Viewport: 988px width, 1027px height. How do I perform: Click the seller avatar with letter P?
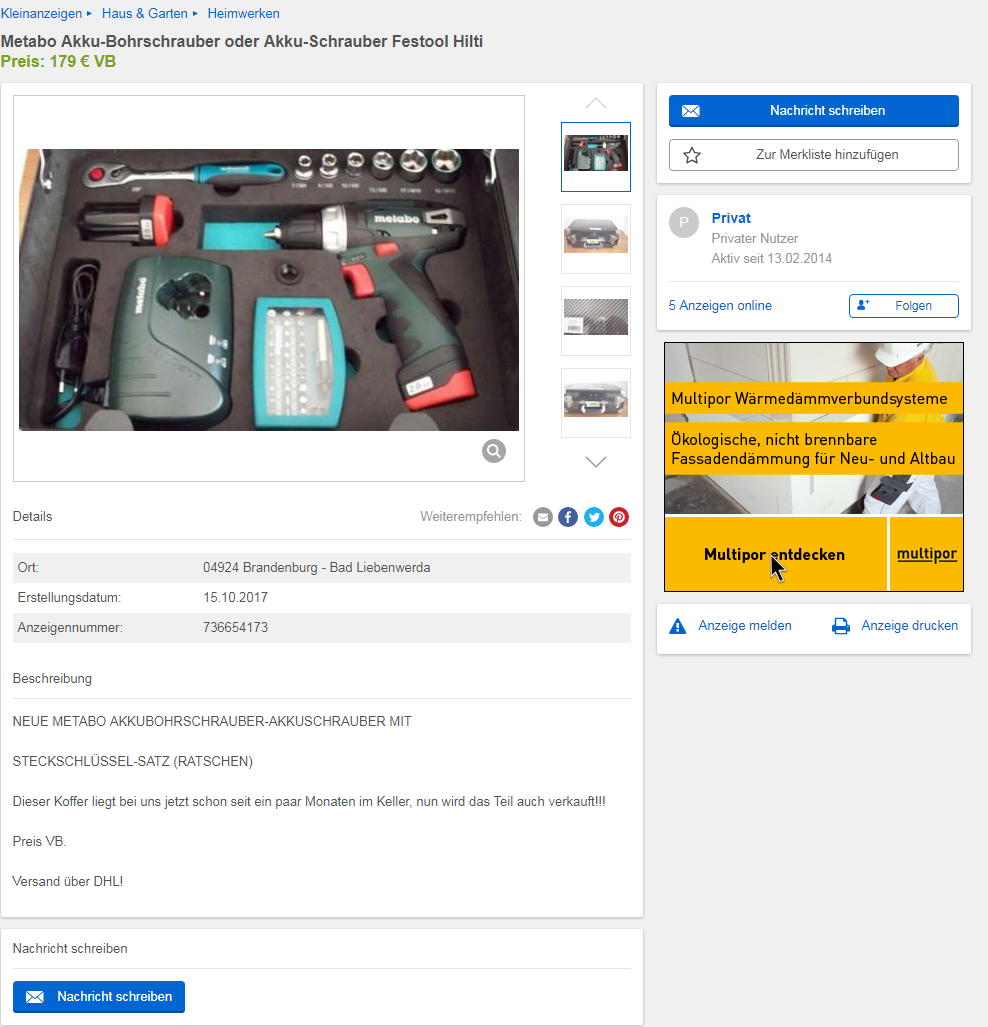pyautogui.click(x=684, y=223)
